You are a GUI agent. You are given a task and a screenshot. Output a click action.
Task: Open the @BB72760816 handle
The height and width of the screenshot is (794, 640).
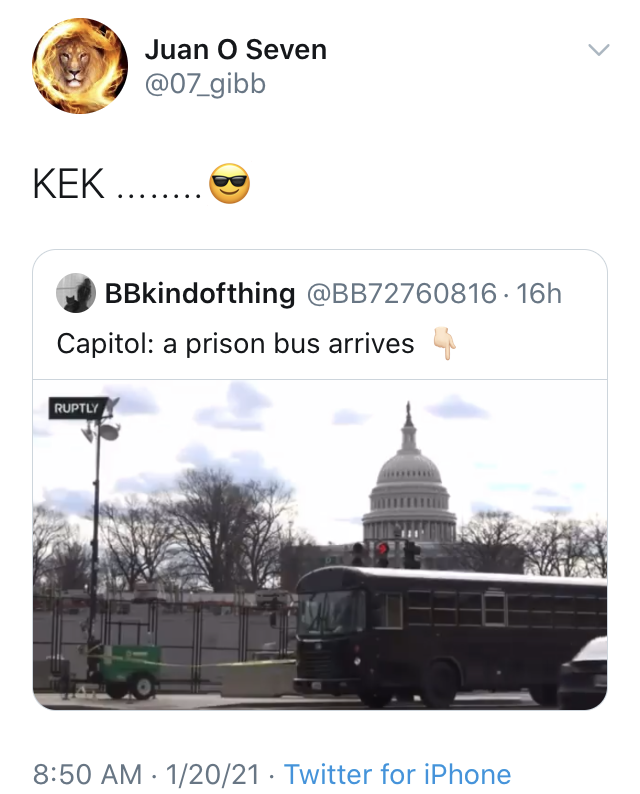[402, 293]
